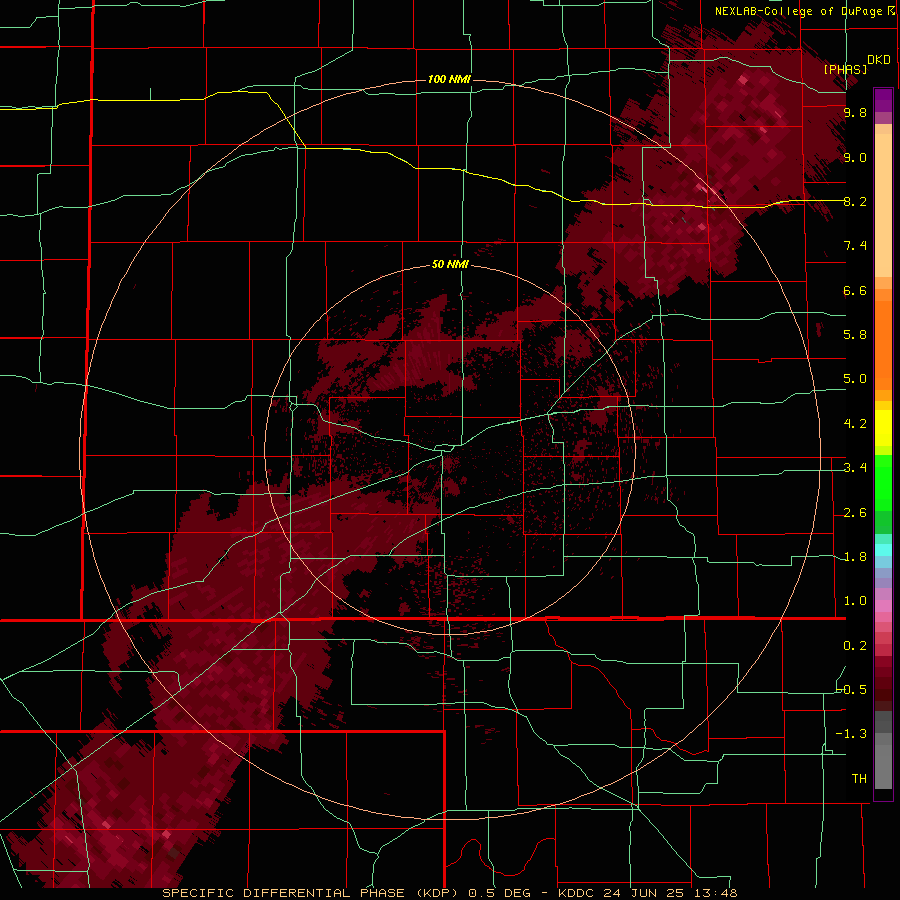Click the 7.4 value on color scale
900x900 pixels.
[x=855, y=246]
